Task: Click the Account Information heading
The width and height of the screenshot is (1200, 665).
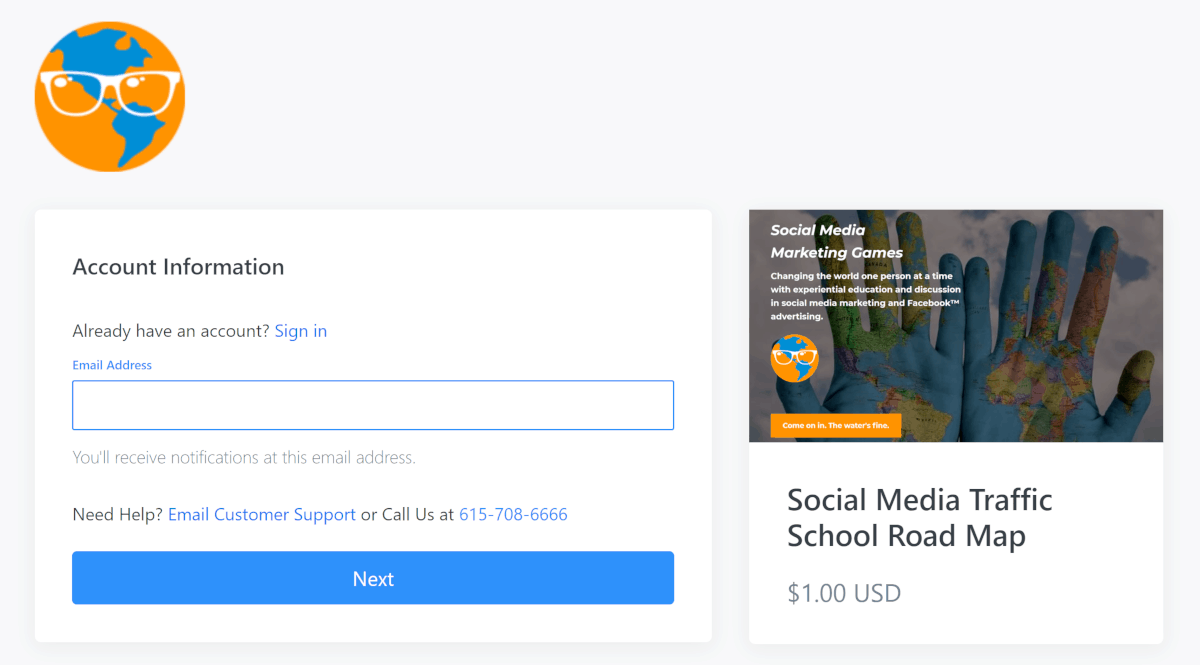Action: pos(179,267)
